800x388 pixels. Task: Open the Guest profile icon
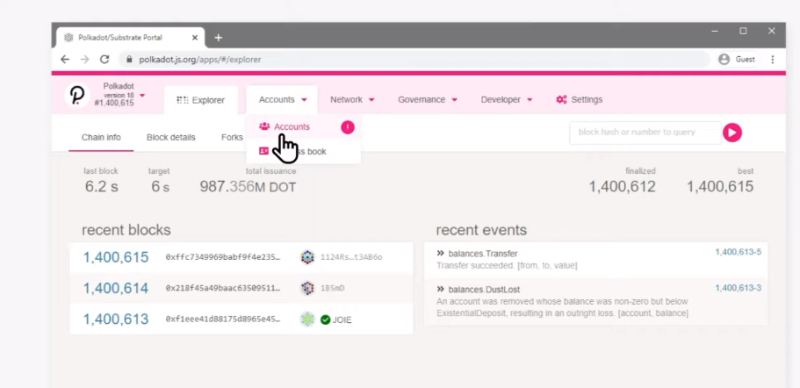coord(723,59)
